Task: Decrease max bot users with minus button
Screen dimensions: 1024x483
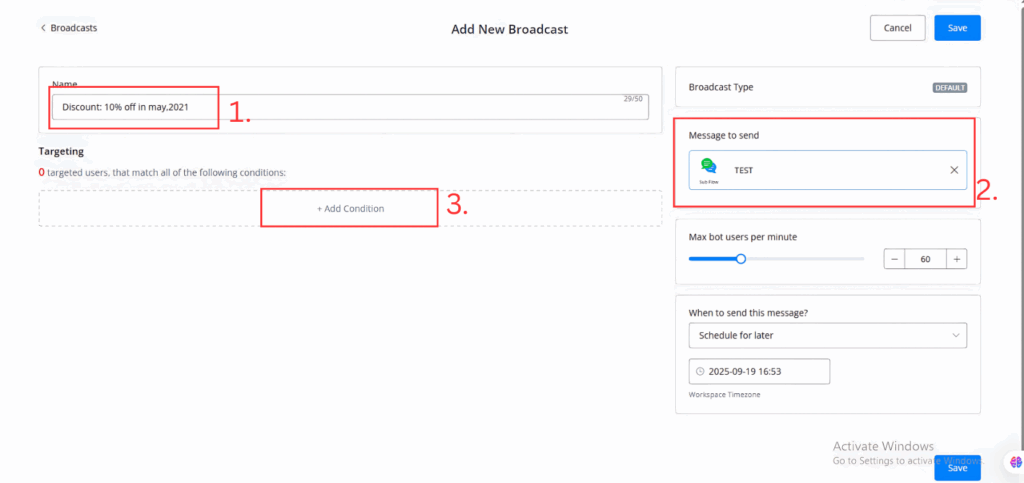Action: pyautogui.click(x=894, y=259)
